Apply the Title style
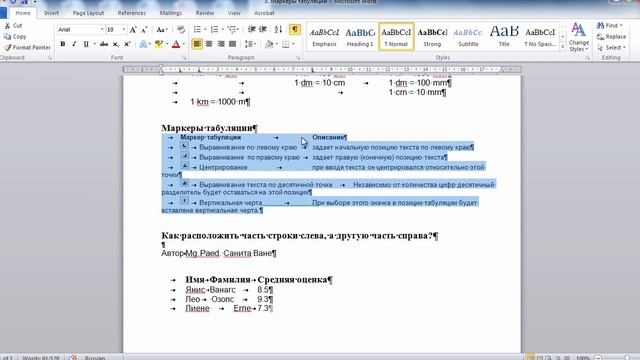This screenshot has width=640, height=360. tap(504, 37)
